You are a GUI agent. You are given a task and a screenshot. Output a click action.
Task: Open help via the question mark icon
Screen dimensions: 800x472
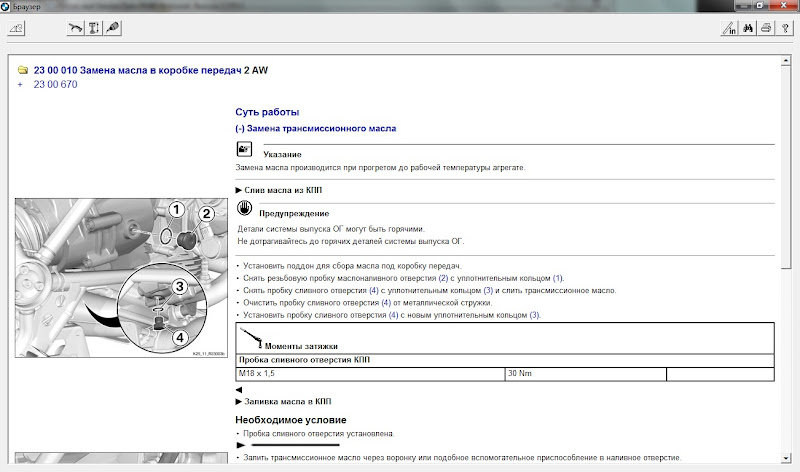click(784, 29)
